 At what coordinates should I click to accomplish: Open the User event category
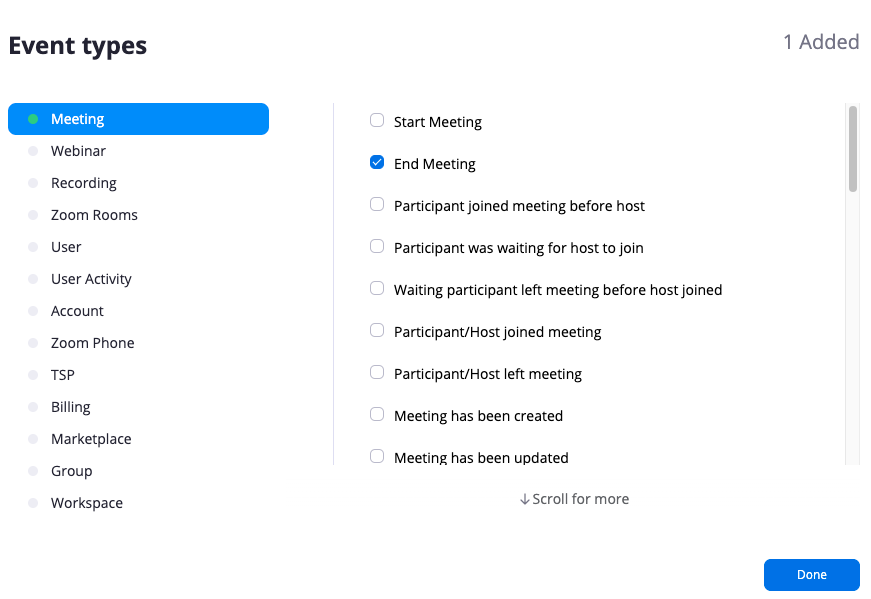pyautogui.click(x=66, y=247)
